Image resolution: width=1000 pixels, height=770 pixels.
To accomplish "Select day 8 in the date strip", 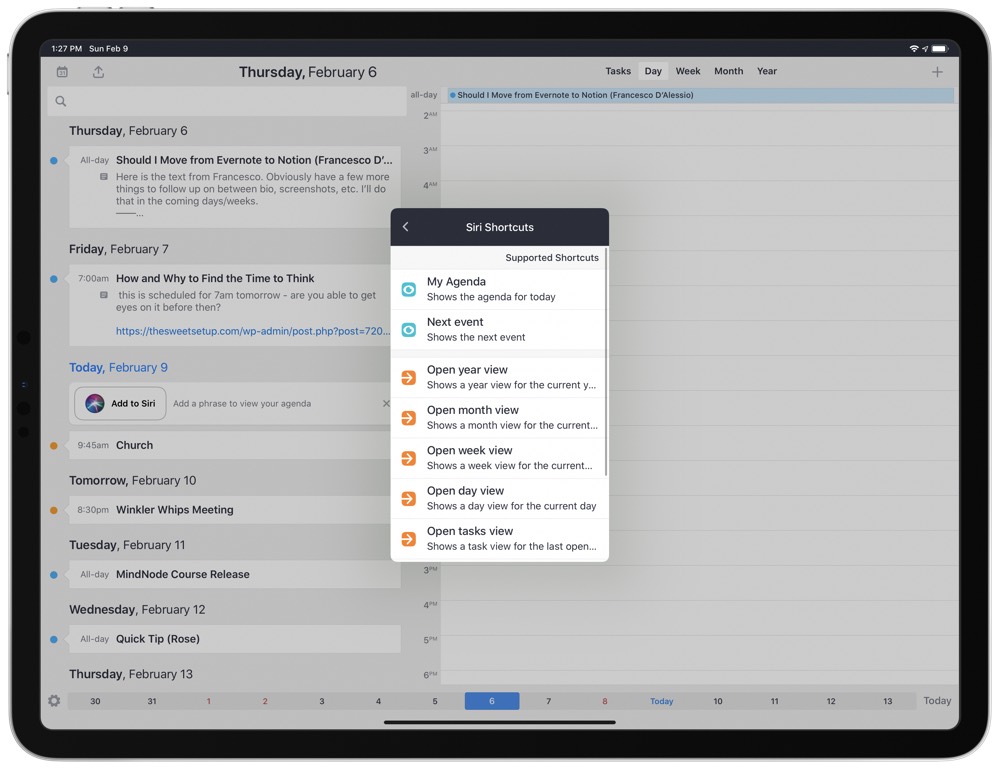I will coord(605,701).
